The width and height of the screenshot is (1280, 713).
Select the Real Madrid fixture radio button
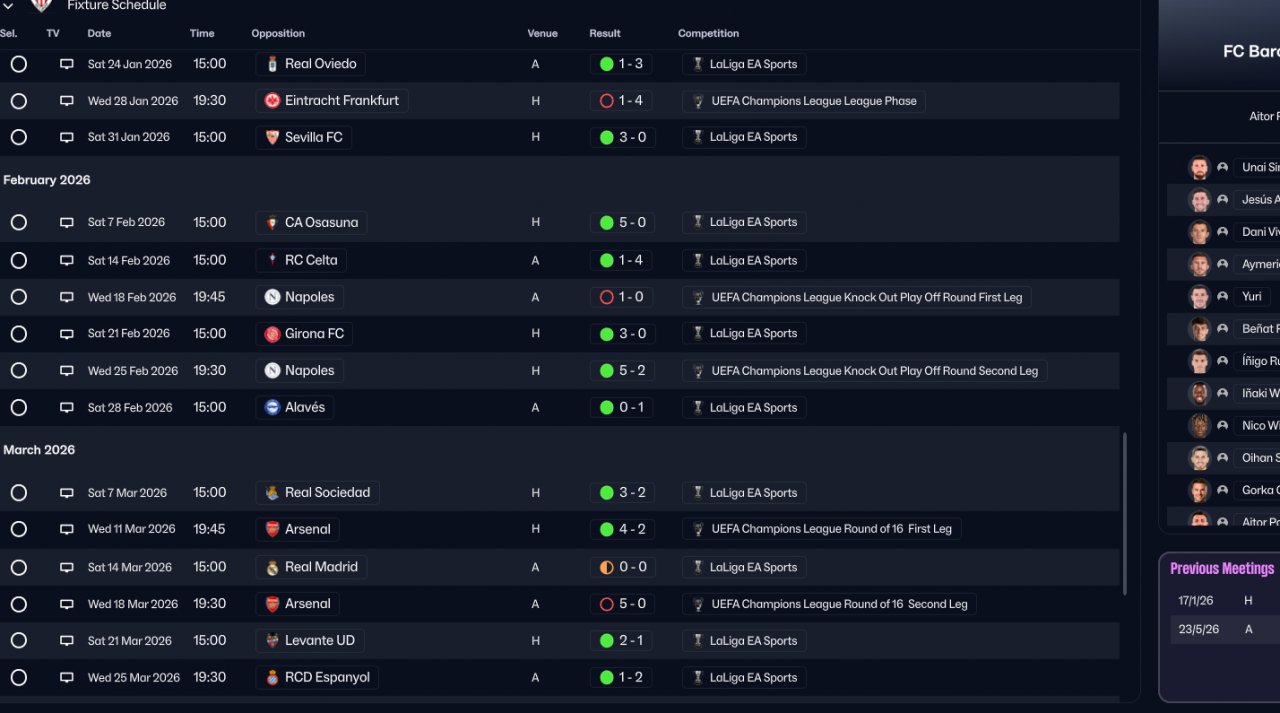[x=18, y=567]
